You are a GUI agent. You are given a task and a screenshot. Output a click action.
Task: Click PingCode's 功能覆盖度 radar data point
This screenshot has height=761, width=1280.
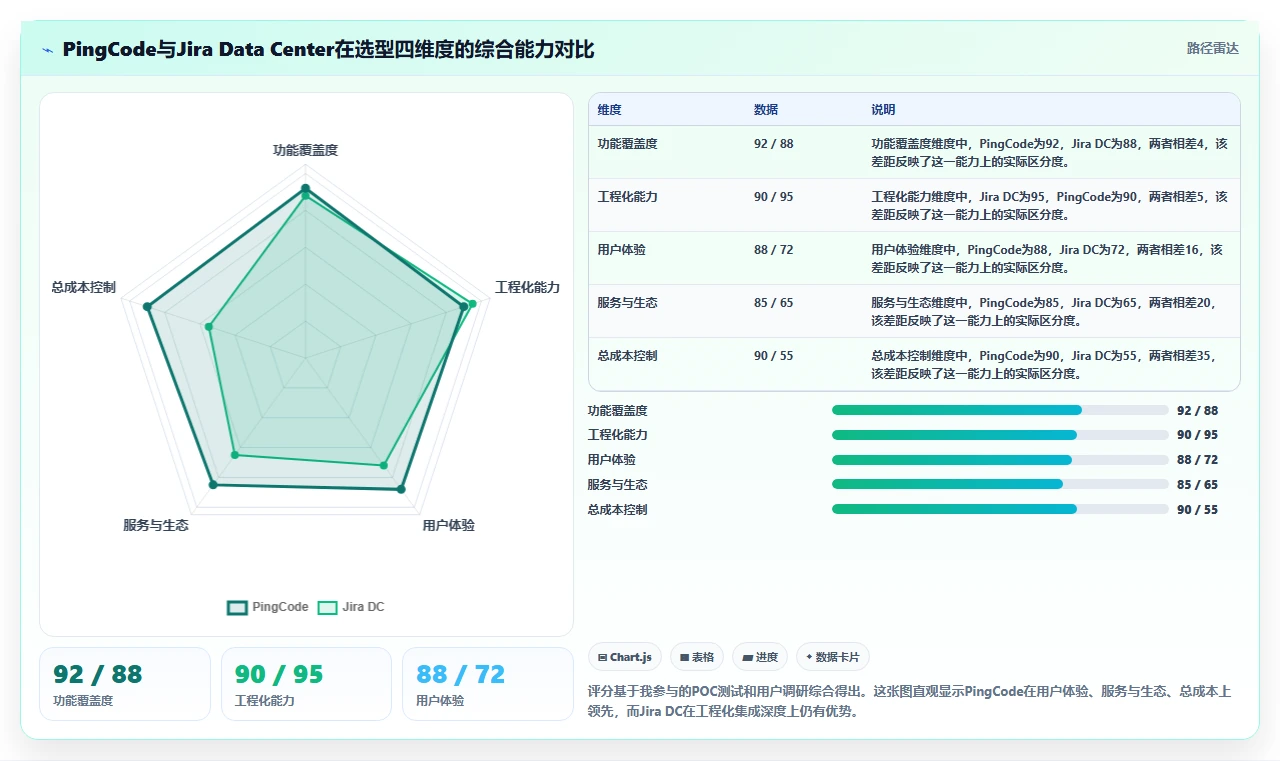[x=306, y=188]
